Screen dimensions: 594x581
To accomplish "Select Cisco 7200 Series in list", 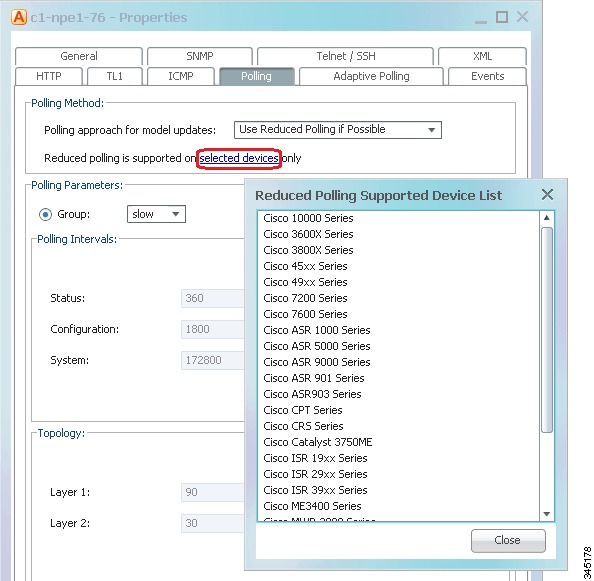I will coord(399,298).
